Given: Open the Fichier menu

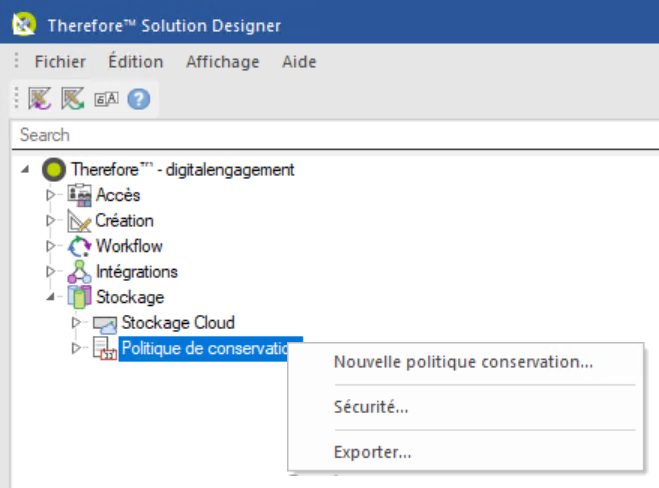Looking at the screenshot, I should 60,62.
